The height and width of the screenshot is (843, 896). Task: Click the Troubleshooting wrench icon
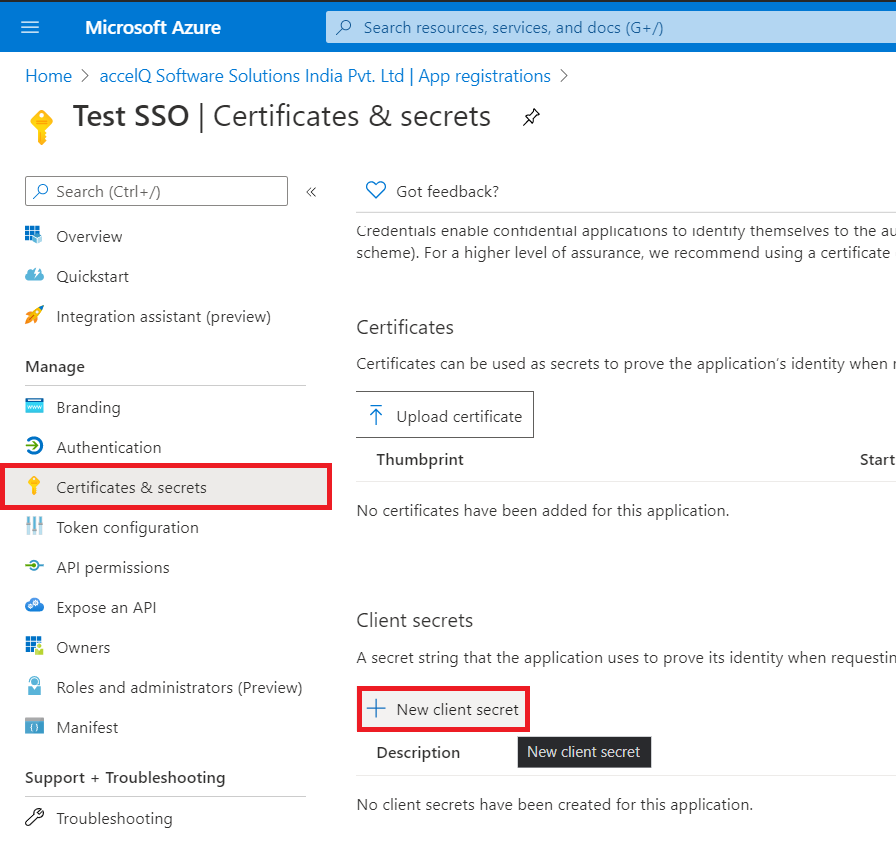(x=34, y=817)
